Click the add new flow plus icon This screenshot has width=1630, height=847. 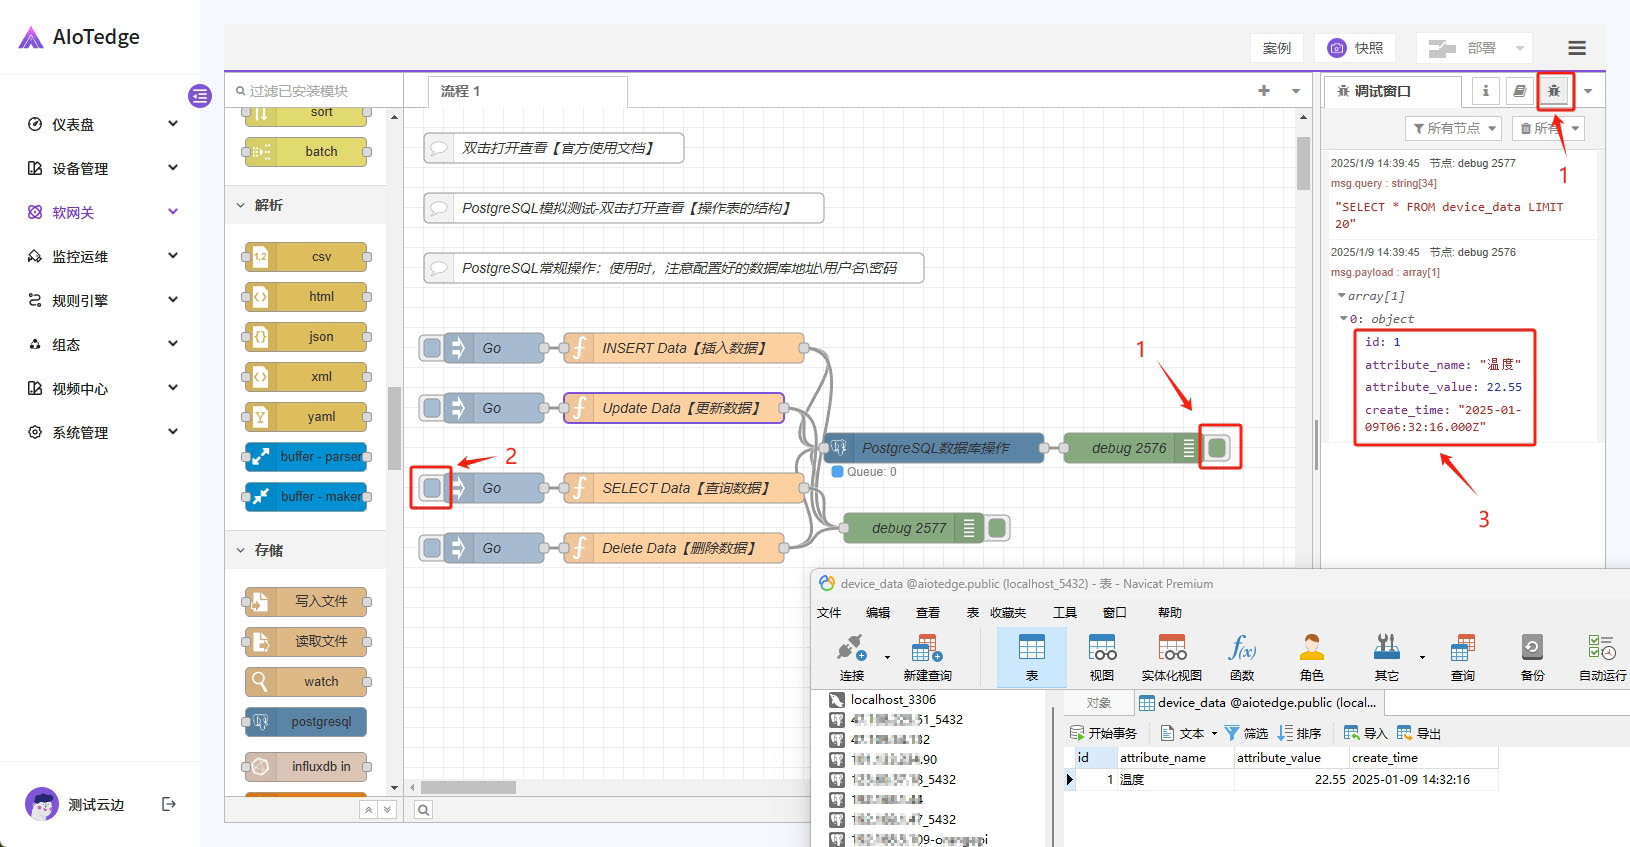tap(1264, 91)
